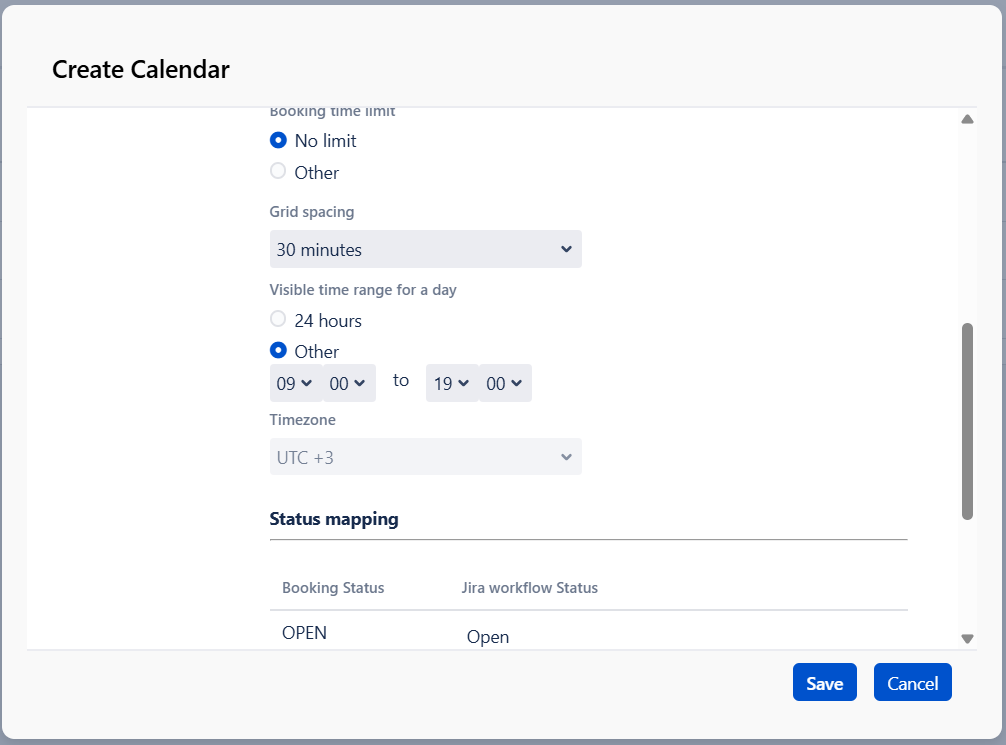Viewport: 1006px width, 745px height.
Task: Click the 'Status mapping' section heading
Action: click(x=334, y=519)
